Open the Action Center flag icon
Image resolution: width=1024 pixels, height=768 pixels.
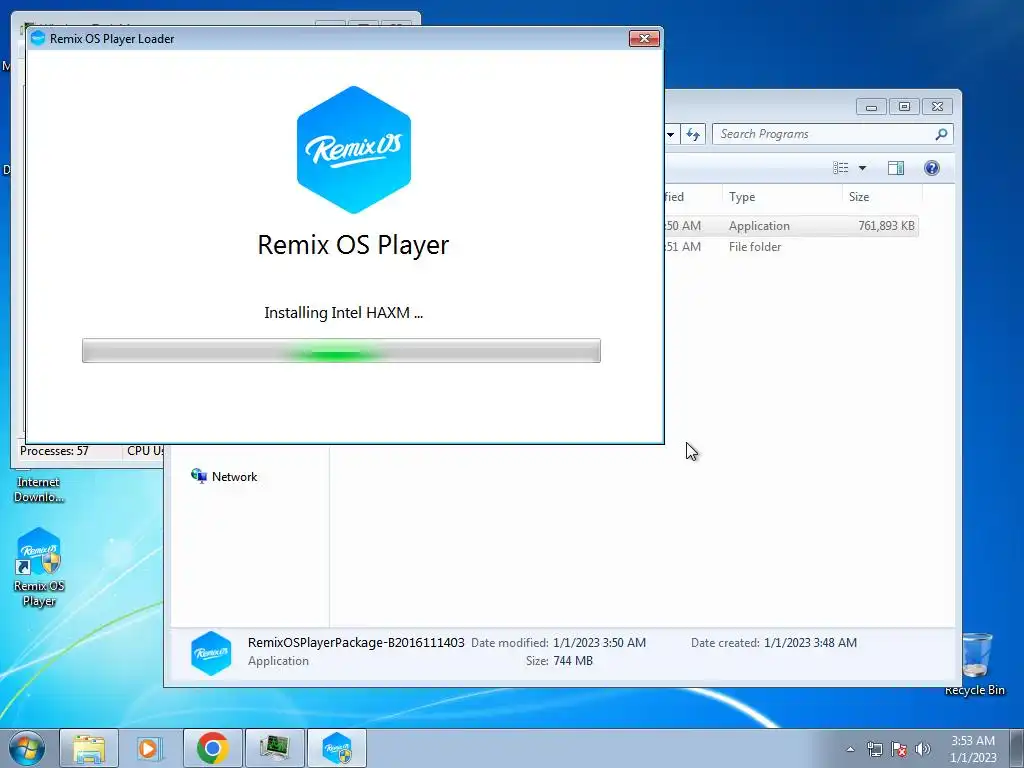pyautogui.click(x=899, y=749)
